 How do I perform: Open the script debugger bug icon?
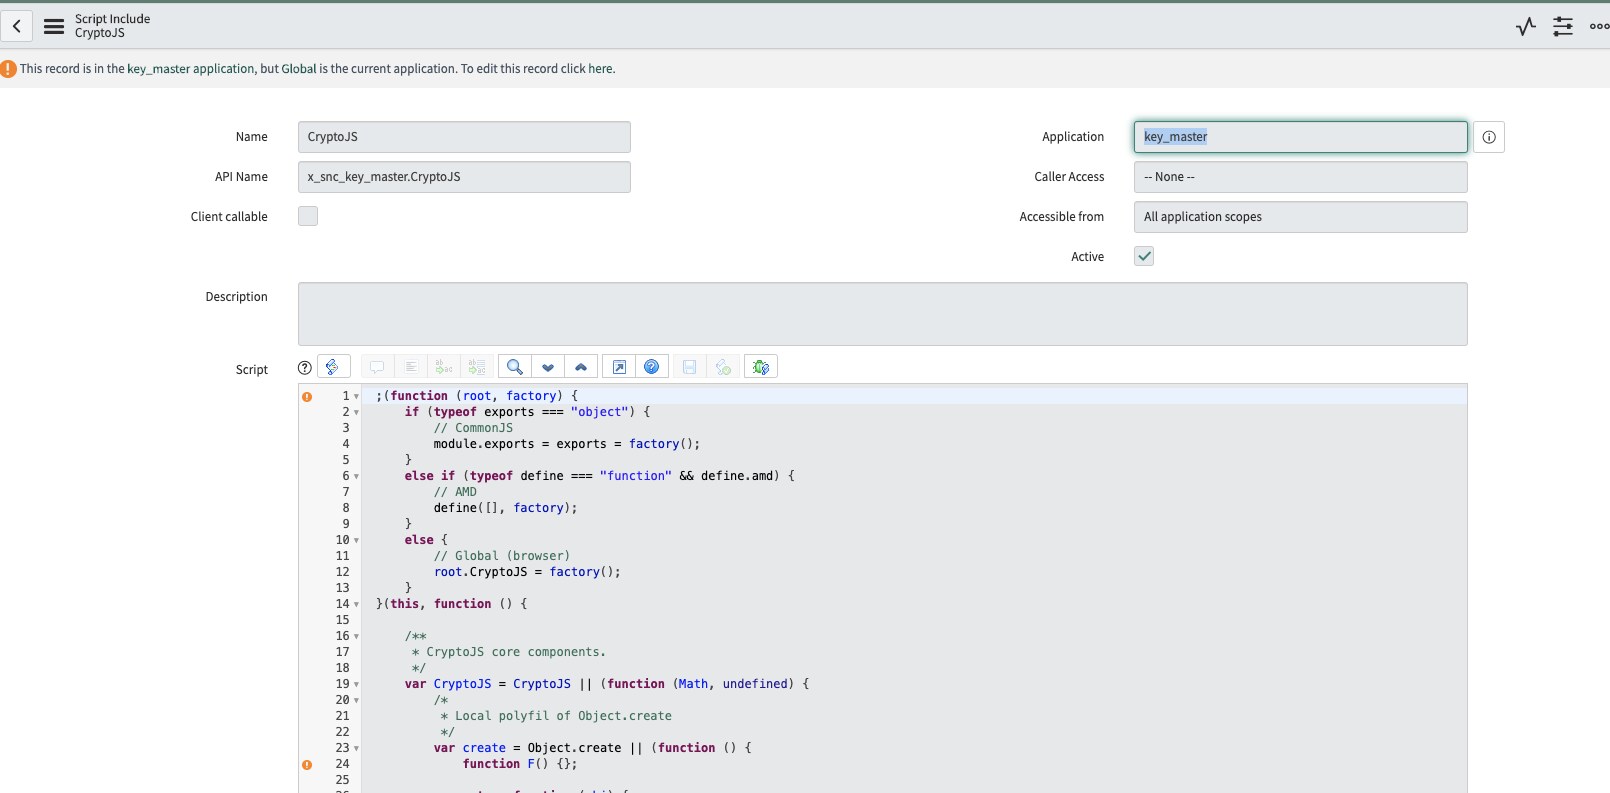click(761, 367)
